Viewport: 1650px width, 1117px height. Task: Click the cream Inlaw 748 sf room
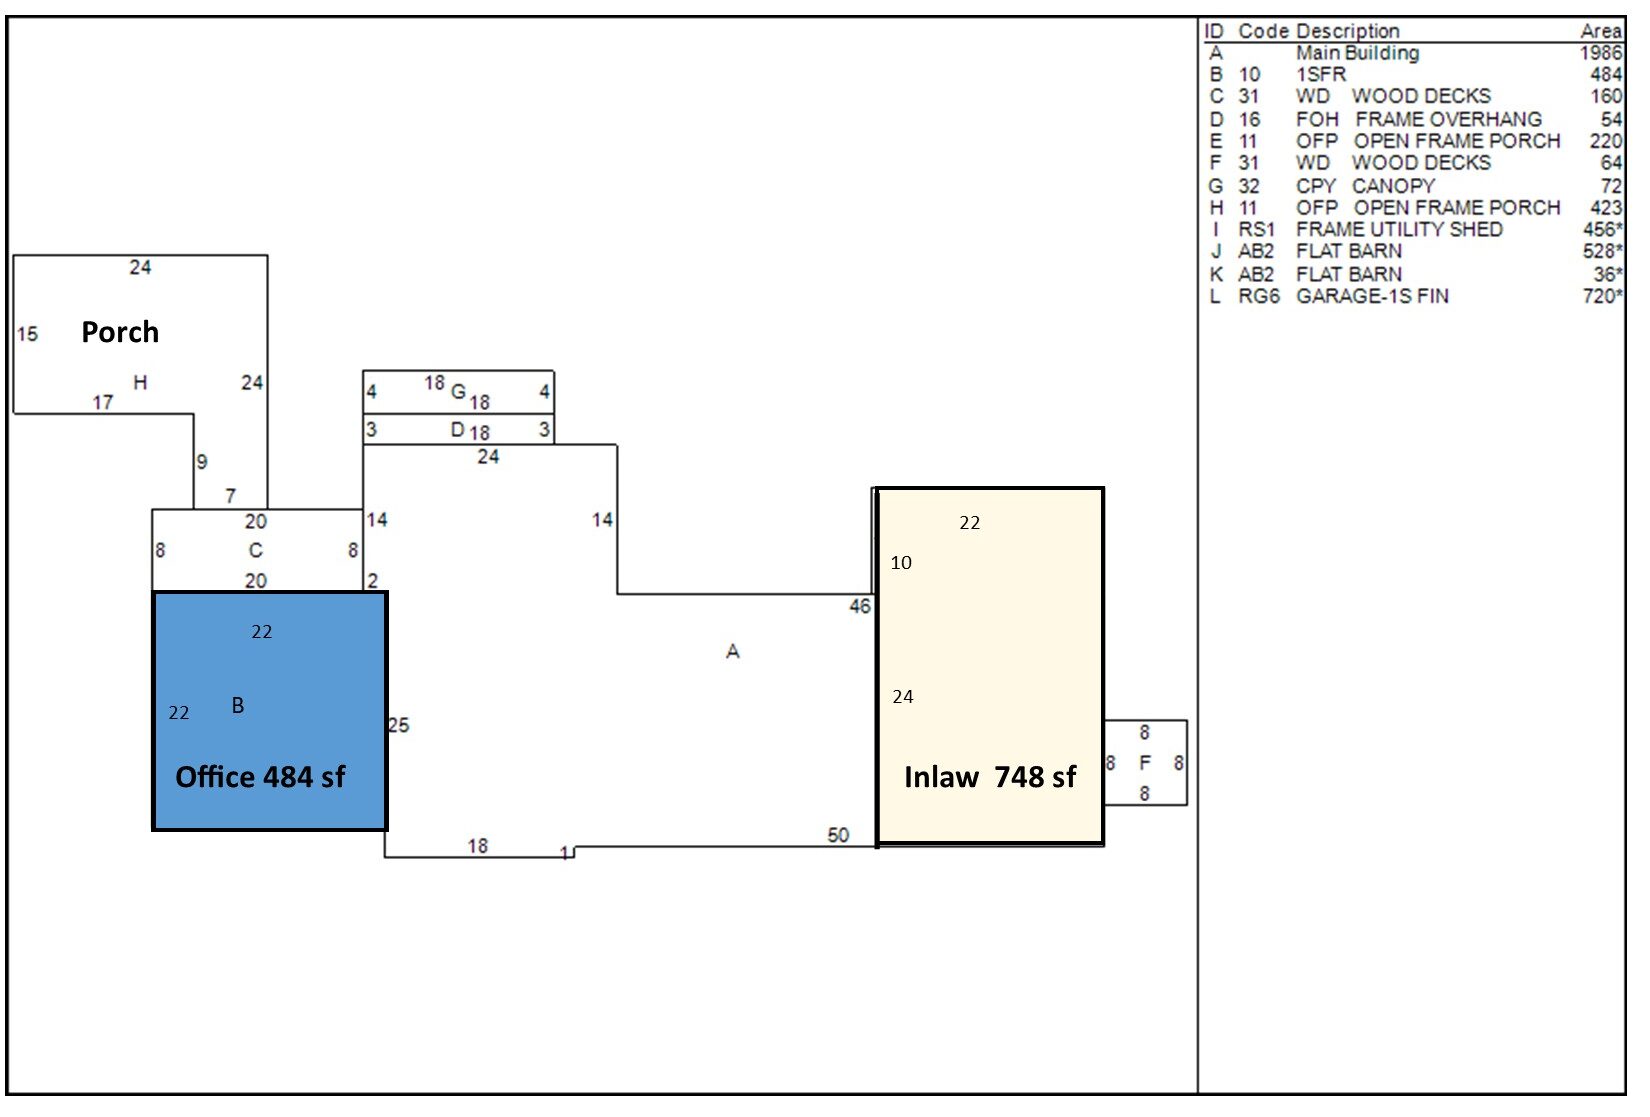990,666
